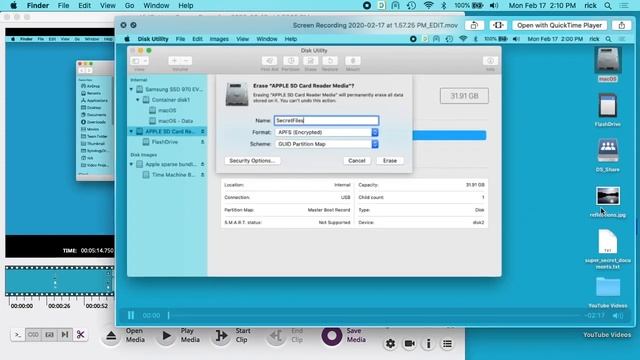
Task: Collapse Apple sparse bundle disclosure triangle
Action: tap(131, 164)
